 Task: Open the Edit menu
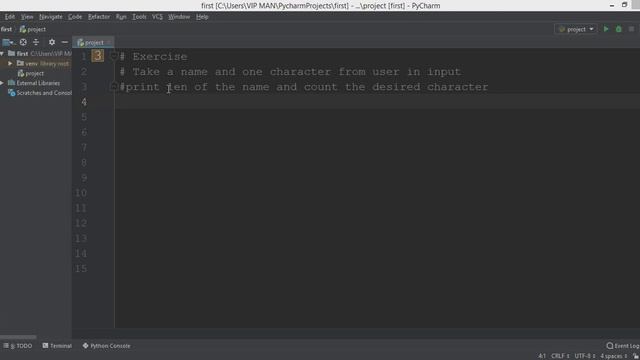10,17
